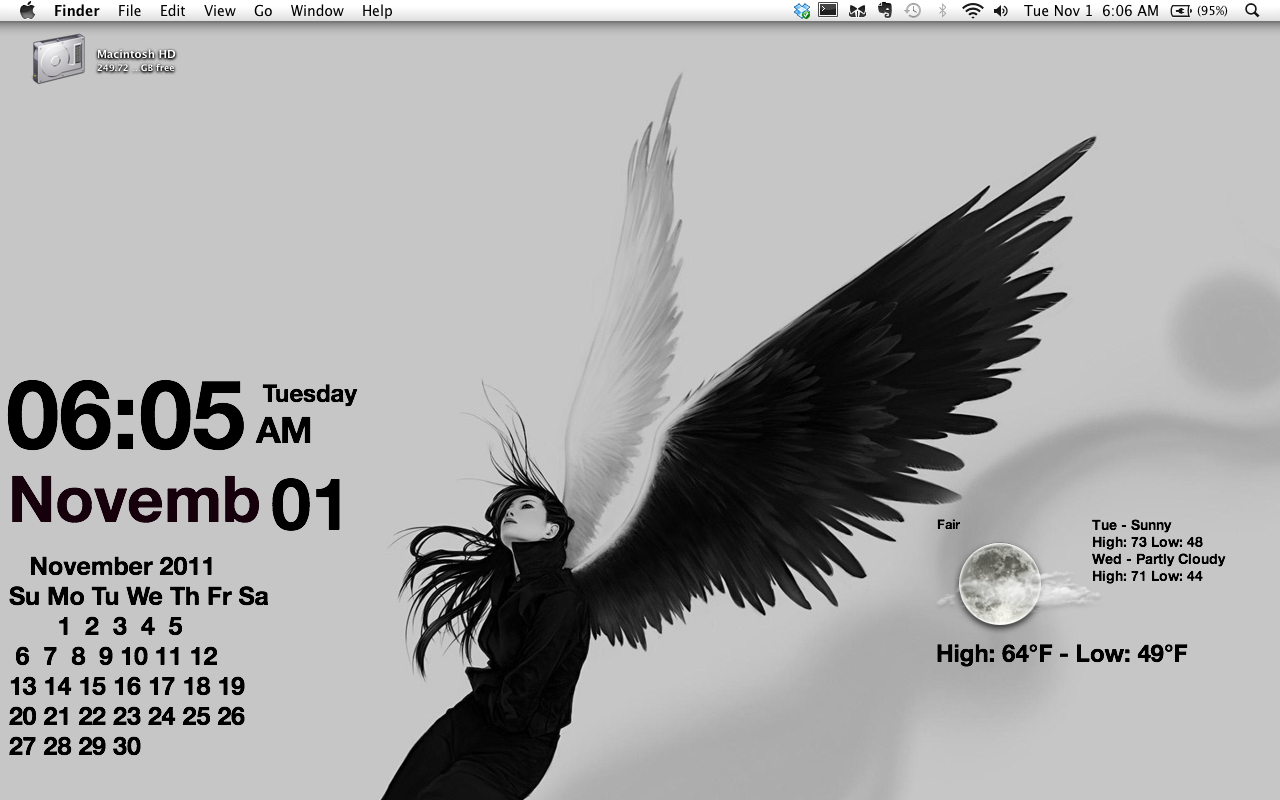Image resolution: width=1280 pixels, height=800 pixels.
Task: Open the File menu
Action: 129,11
